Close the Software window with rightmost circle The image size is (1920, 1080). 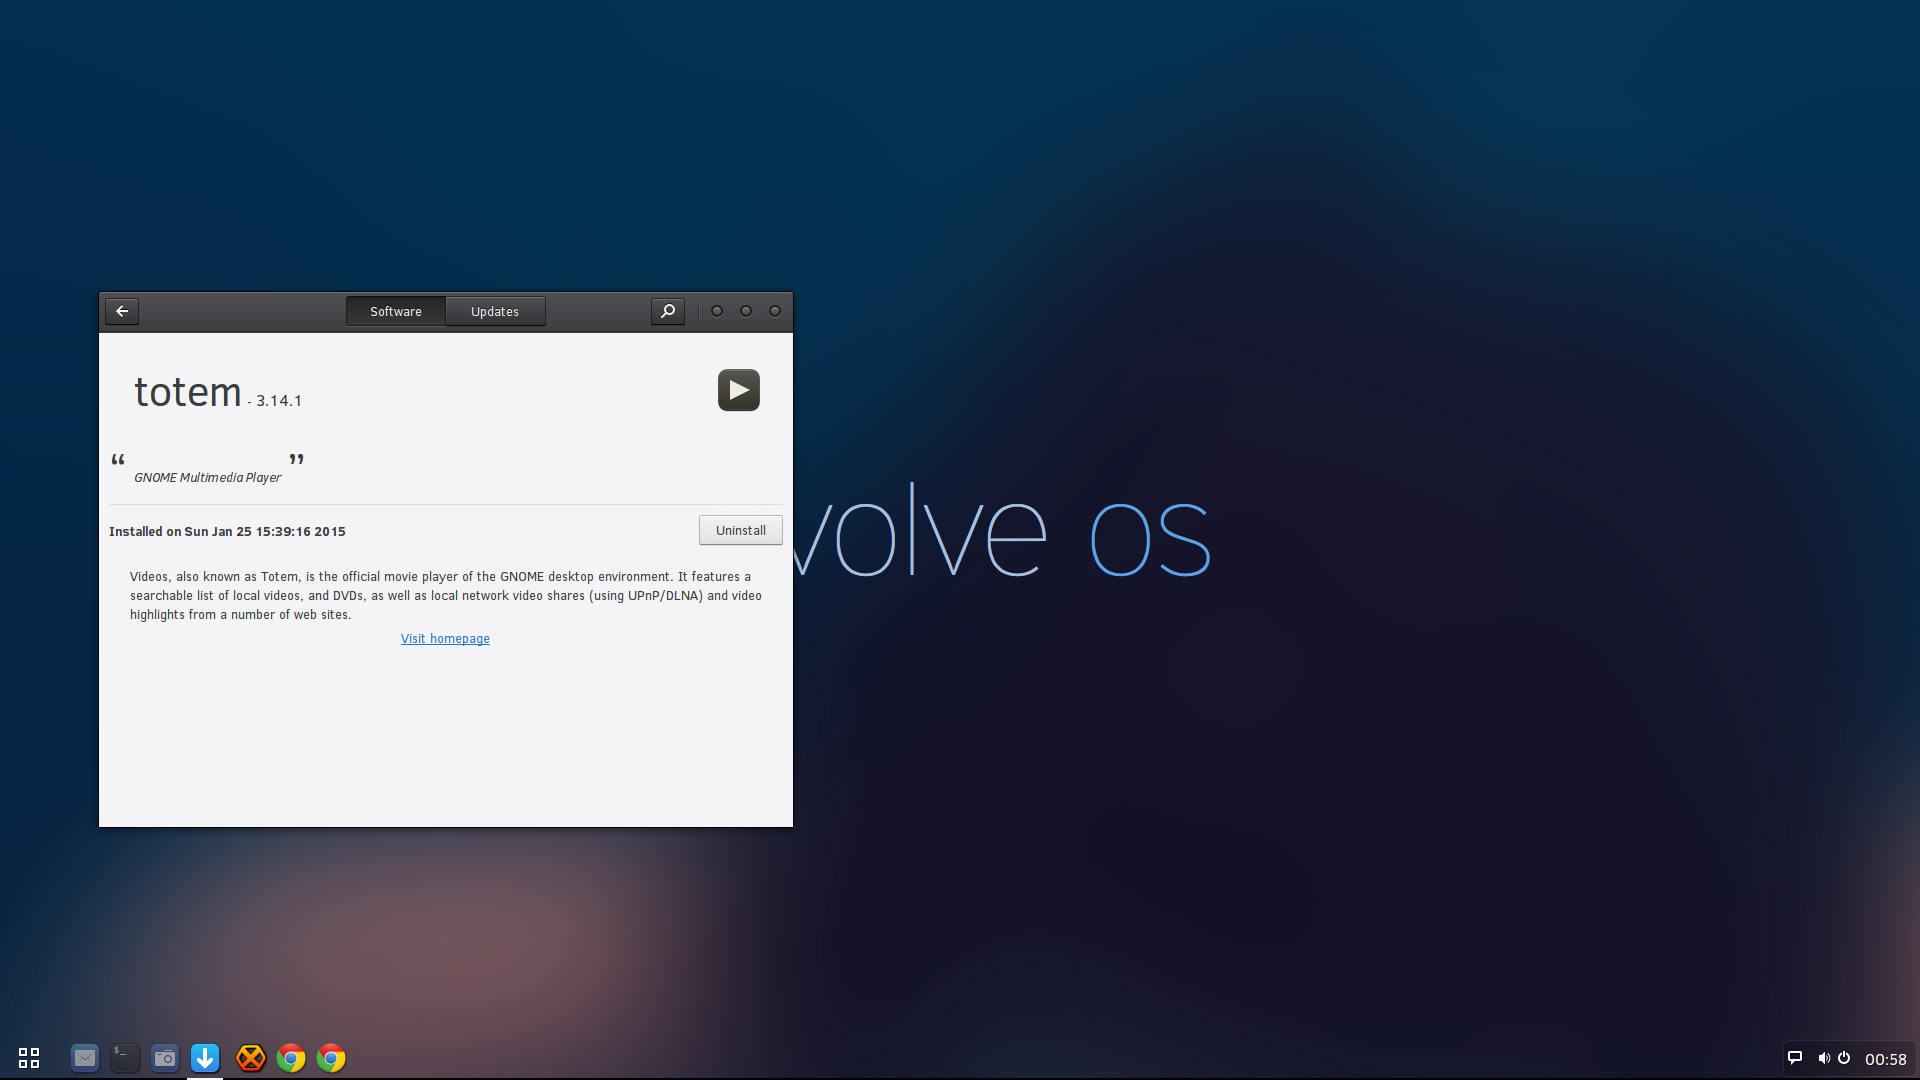[775, 311]
